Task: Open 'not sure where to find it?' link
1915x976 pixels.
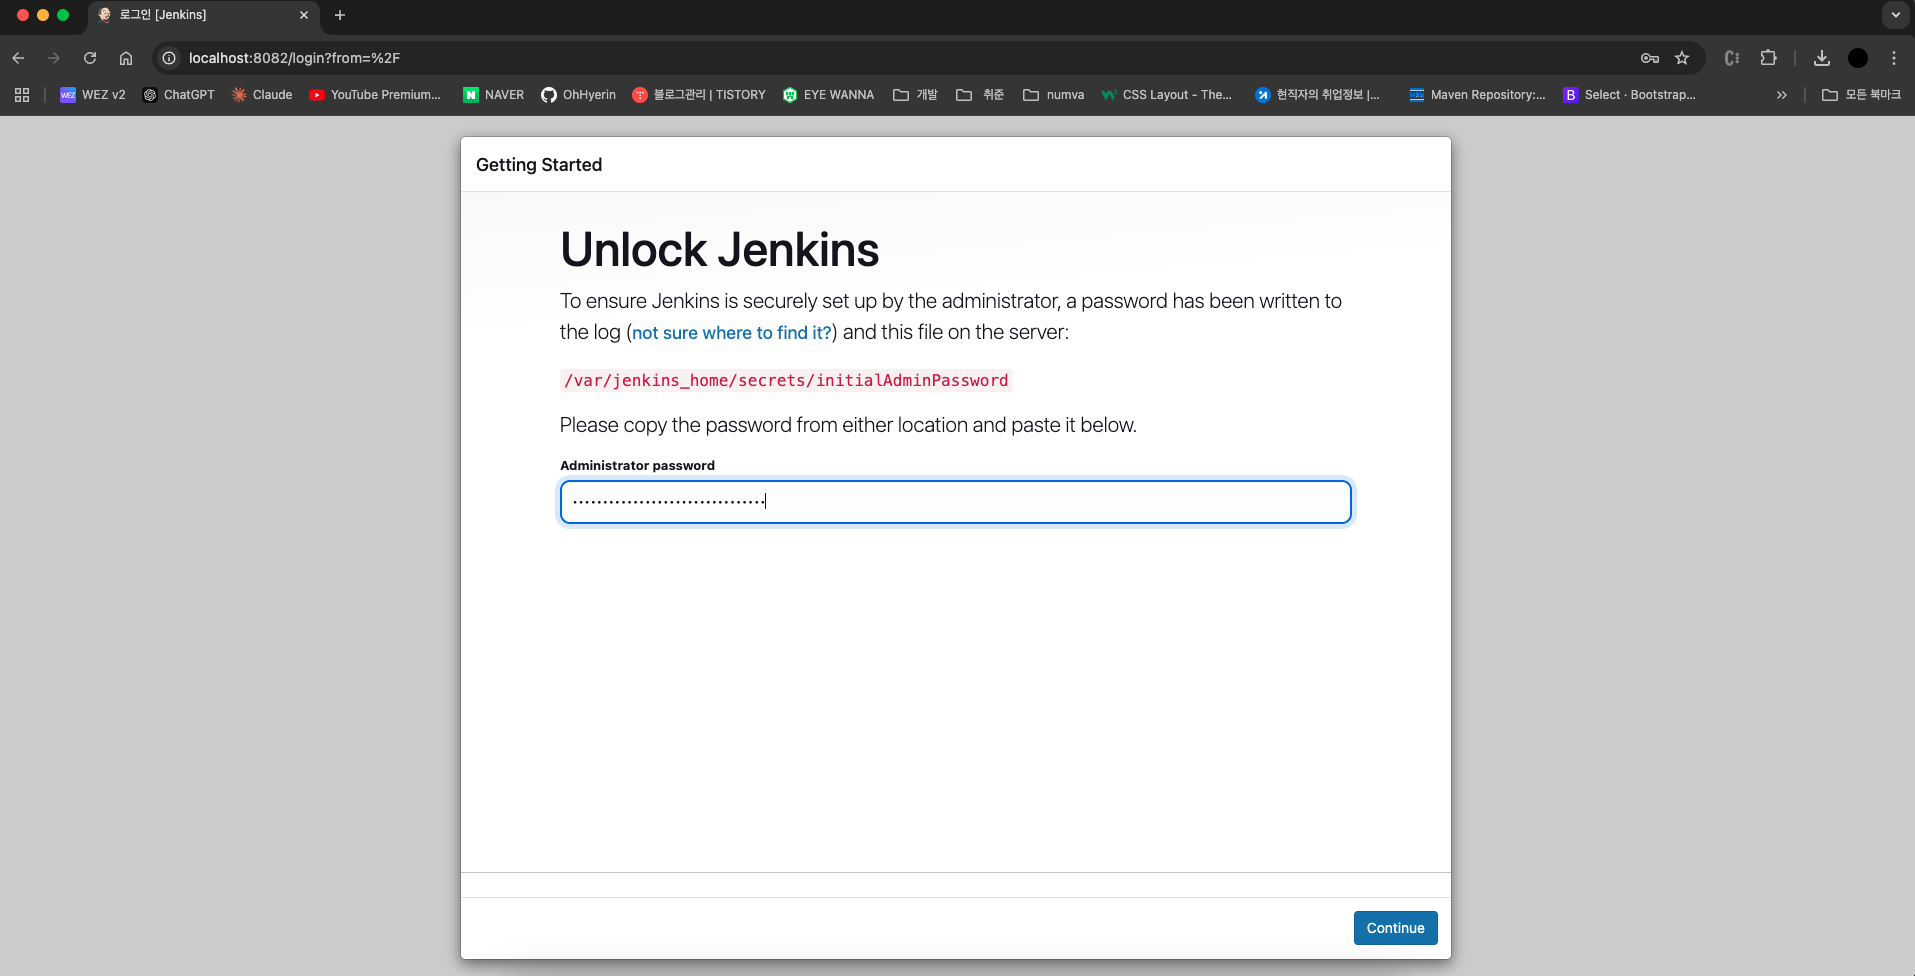Action: 731,333
